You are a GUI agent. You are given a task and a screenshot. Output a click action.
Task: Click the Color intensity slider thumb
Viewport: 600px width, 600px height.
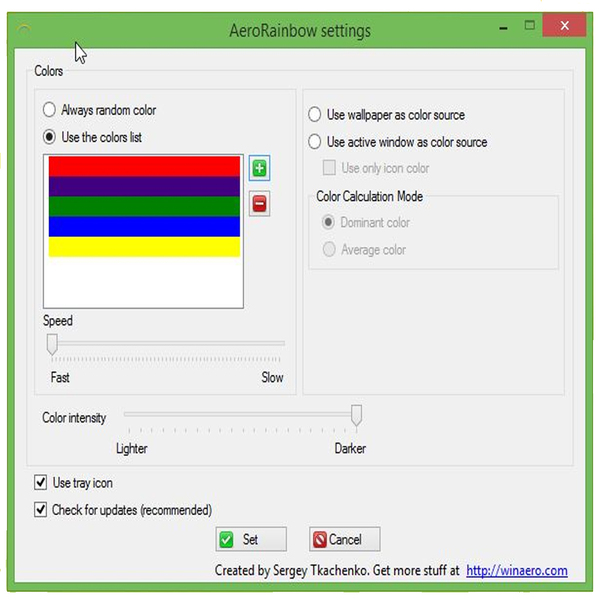tap(356, 415)
